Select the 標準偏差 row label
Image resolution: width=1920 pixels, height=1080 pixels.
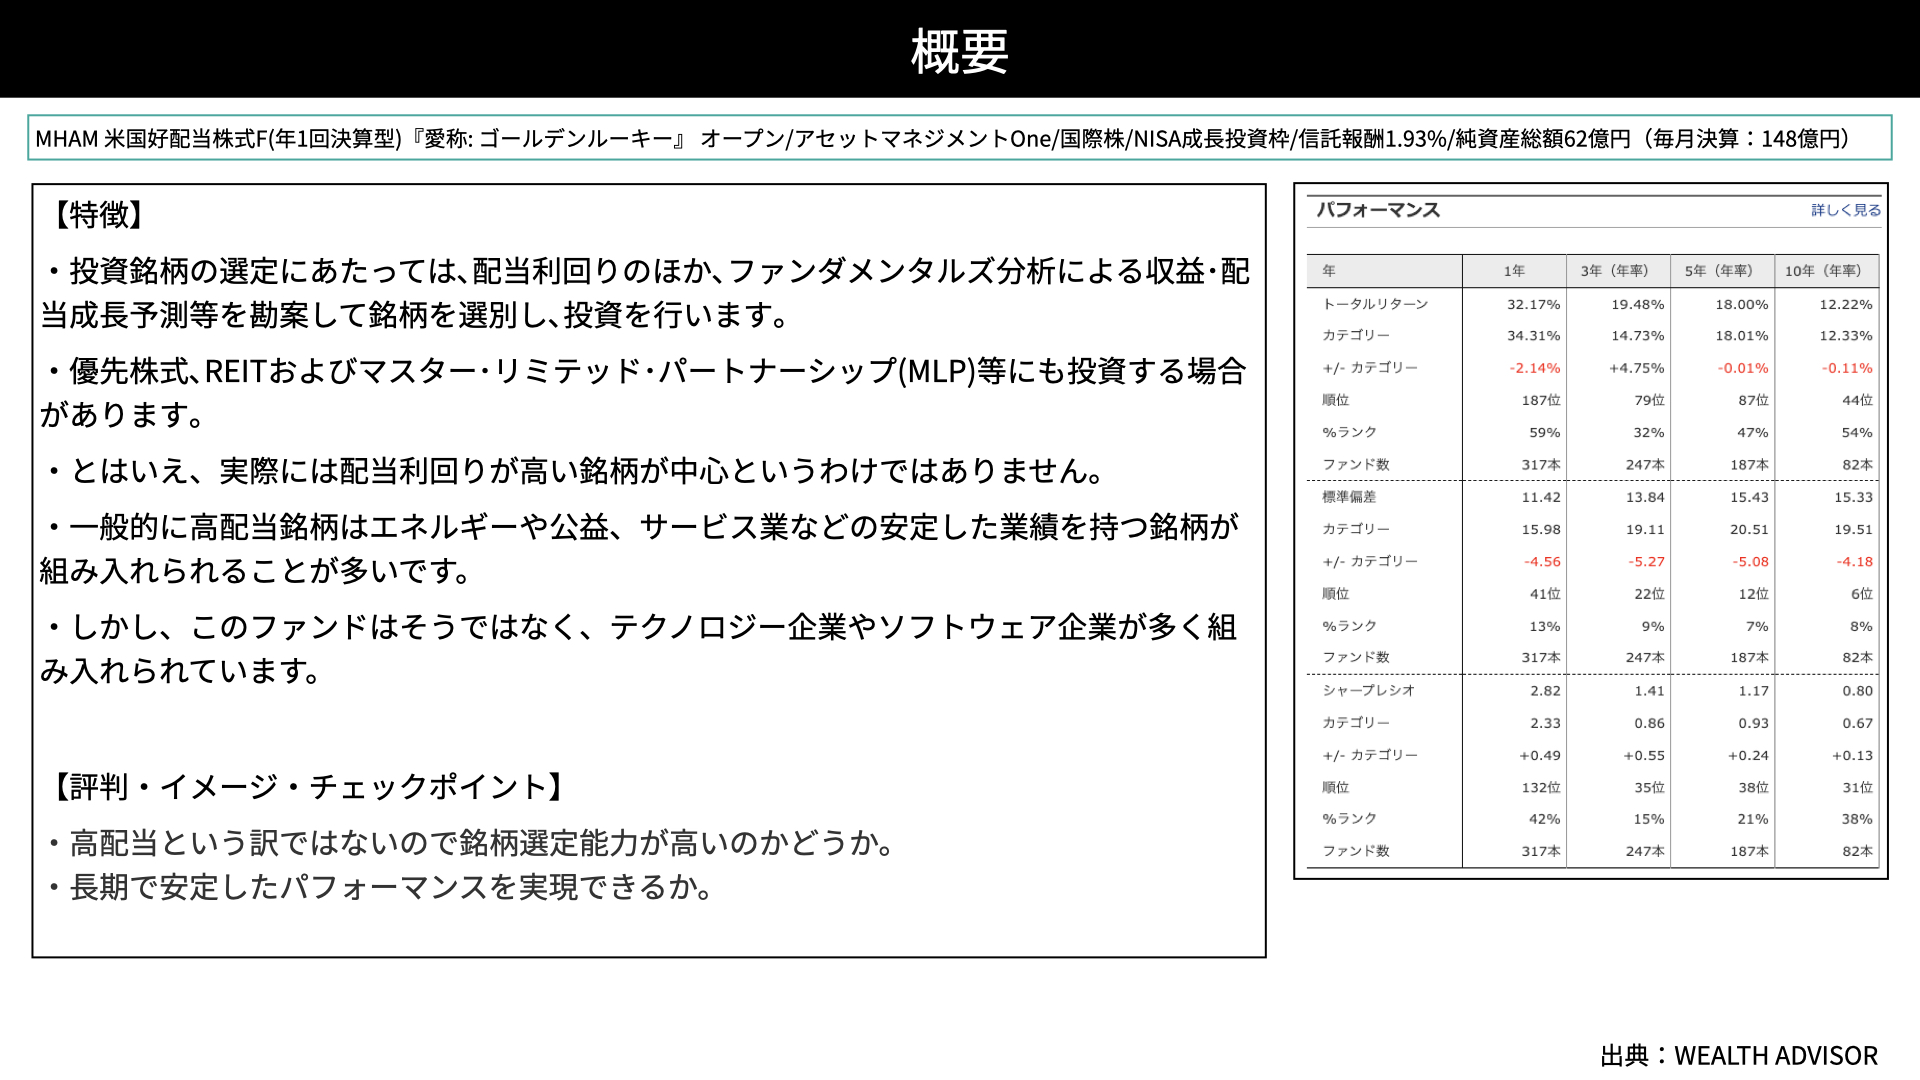coord(1349,497)
